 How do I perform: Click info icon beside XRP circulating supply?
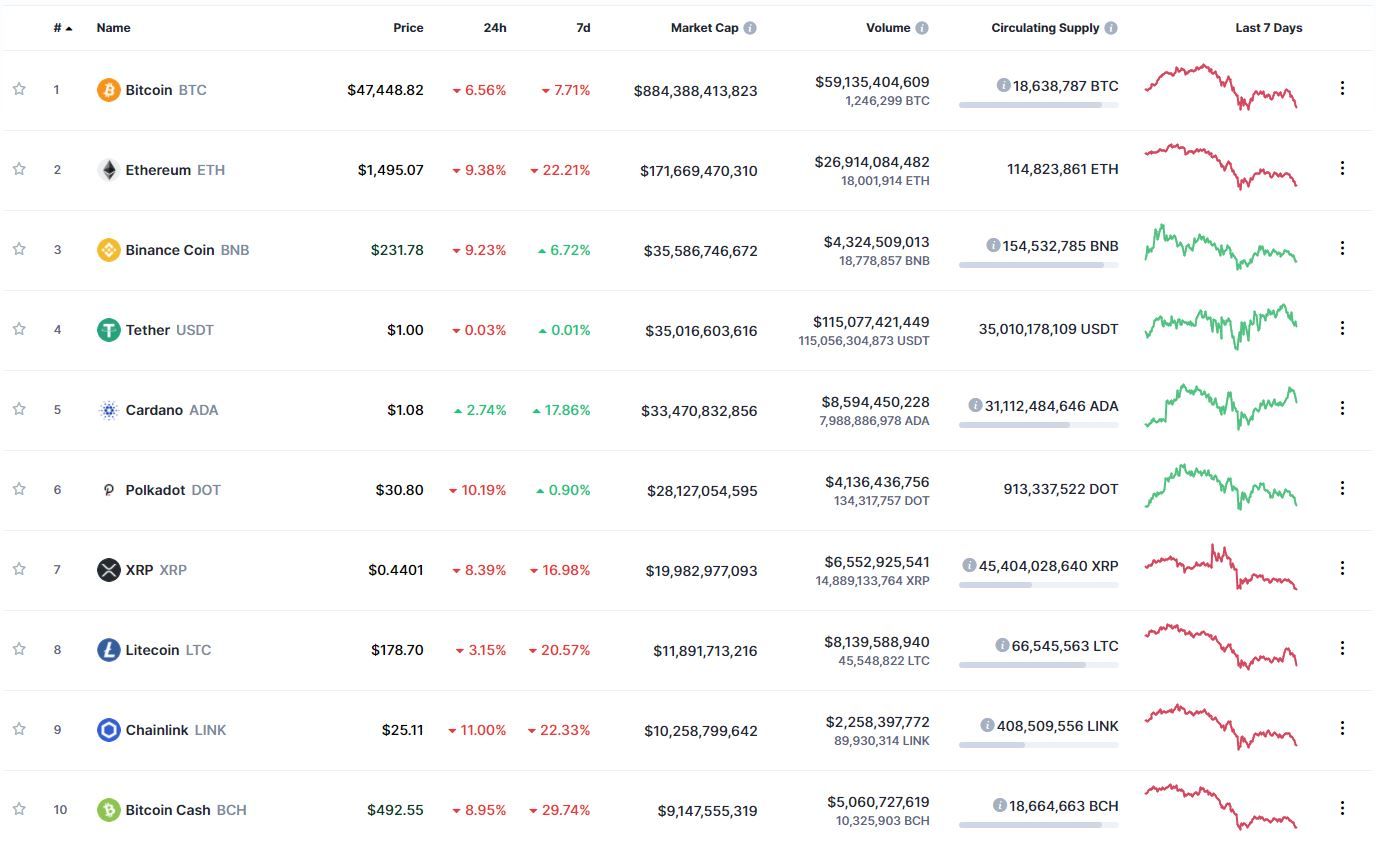tap(969, 565)
